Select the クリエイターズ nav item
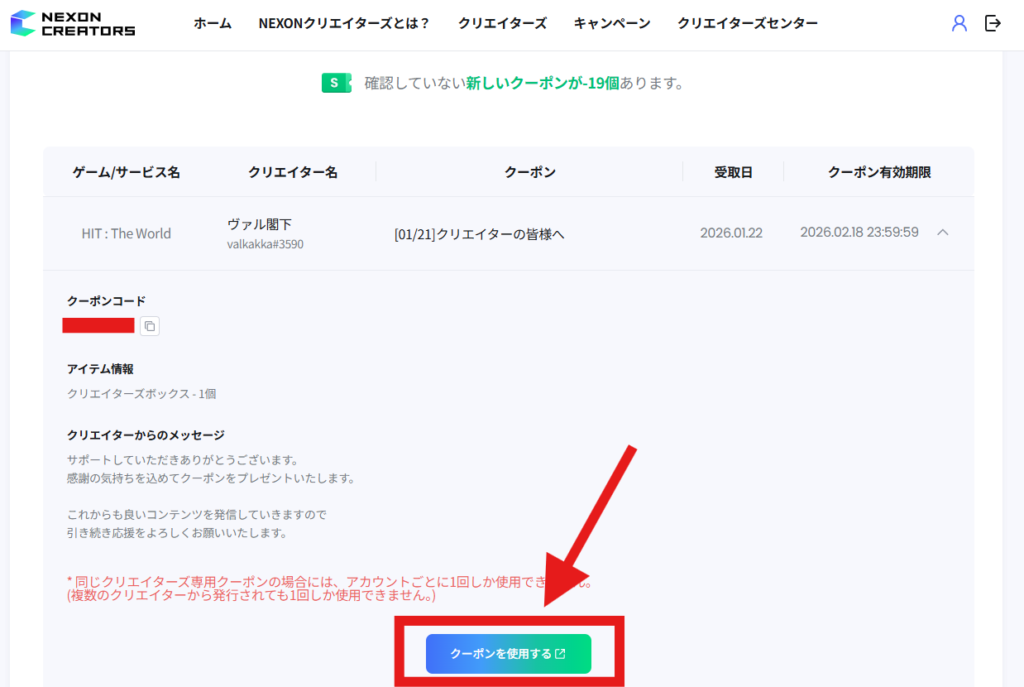This screenshot has height=687, width=1024. click(502, 23)
